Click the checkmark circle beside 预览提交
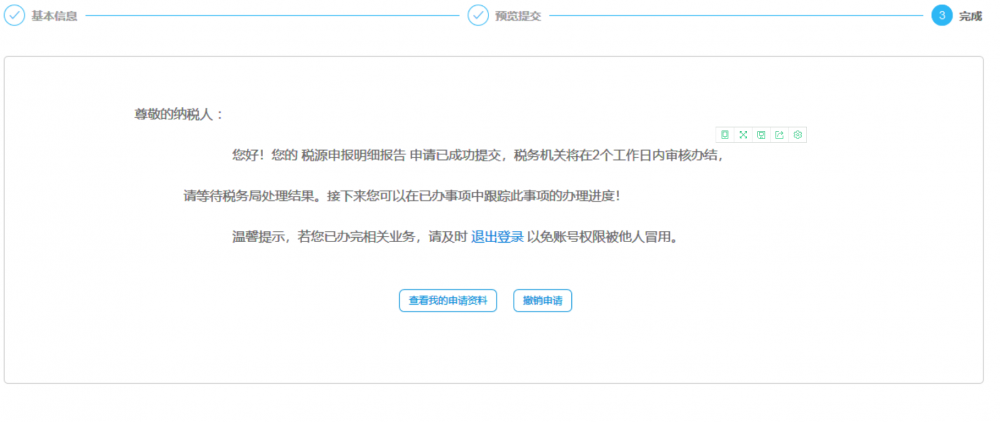This screenshot has width=1000, height=422. pyautogui.click(x=478, y=16)
